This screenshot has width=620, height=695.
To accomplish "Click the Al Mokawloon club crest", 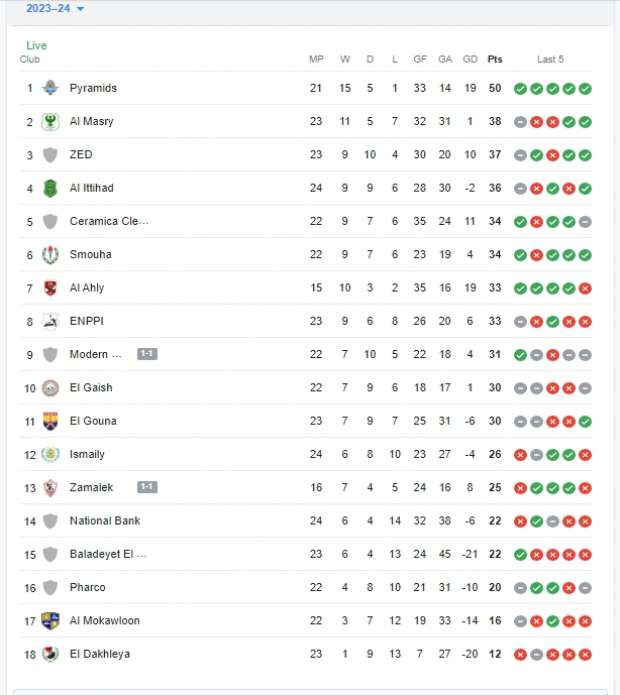I will click(50, 620).
